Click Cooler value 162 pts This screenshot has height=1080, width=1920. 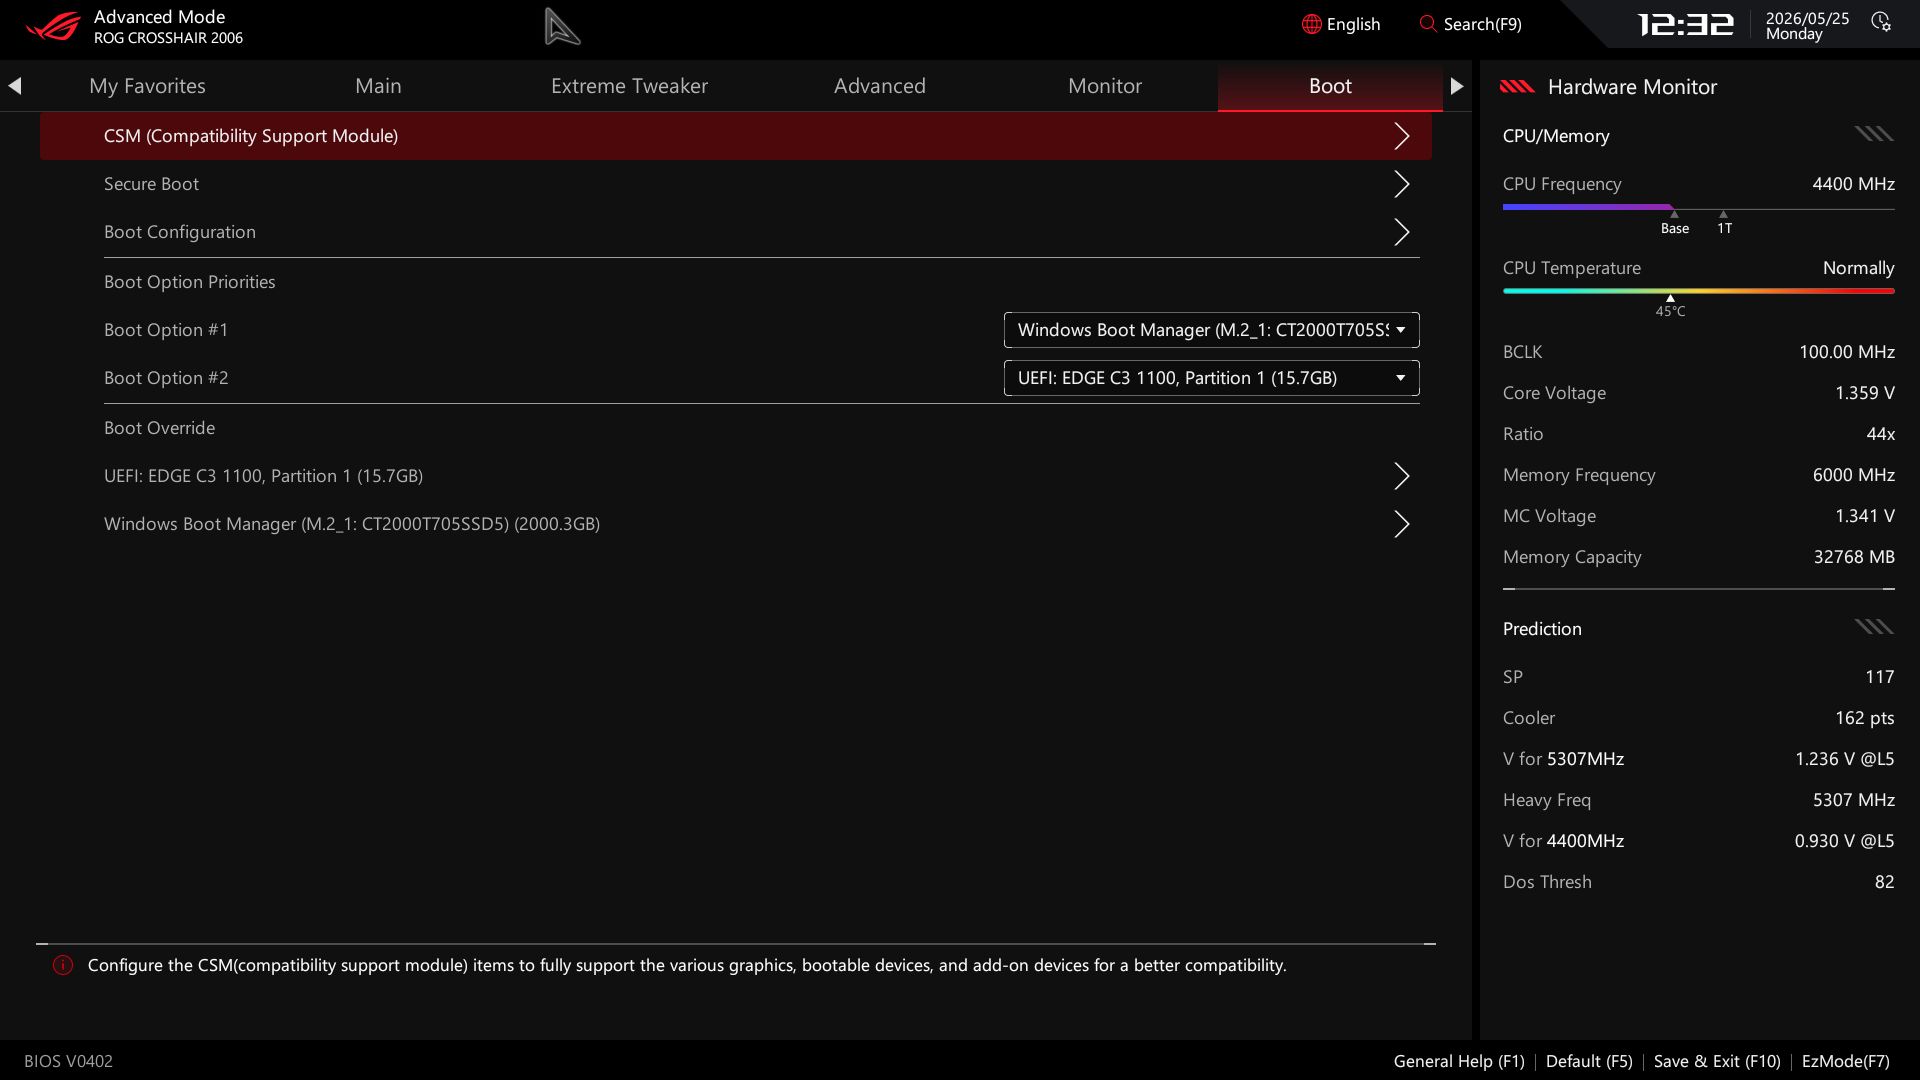click(1864, 718)
